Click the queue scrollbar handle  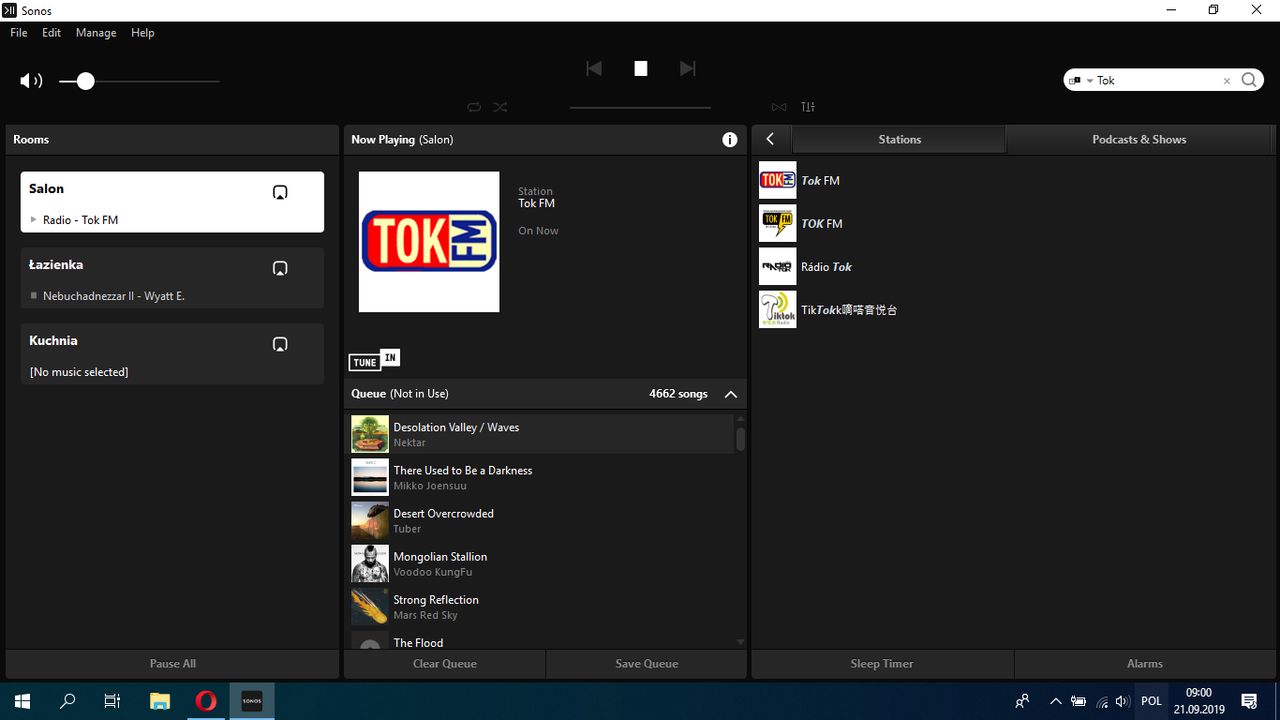point(741,438)
